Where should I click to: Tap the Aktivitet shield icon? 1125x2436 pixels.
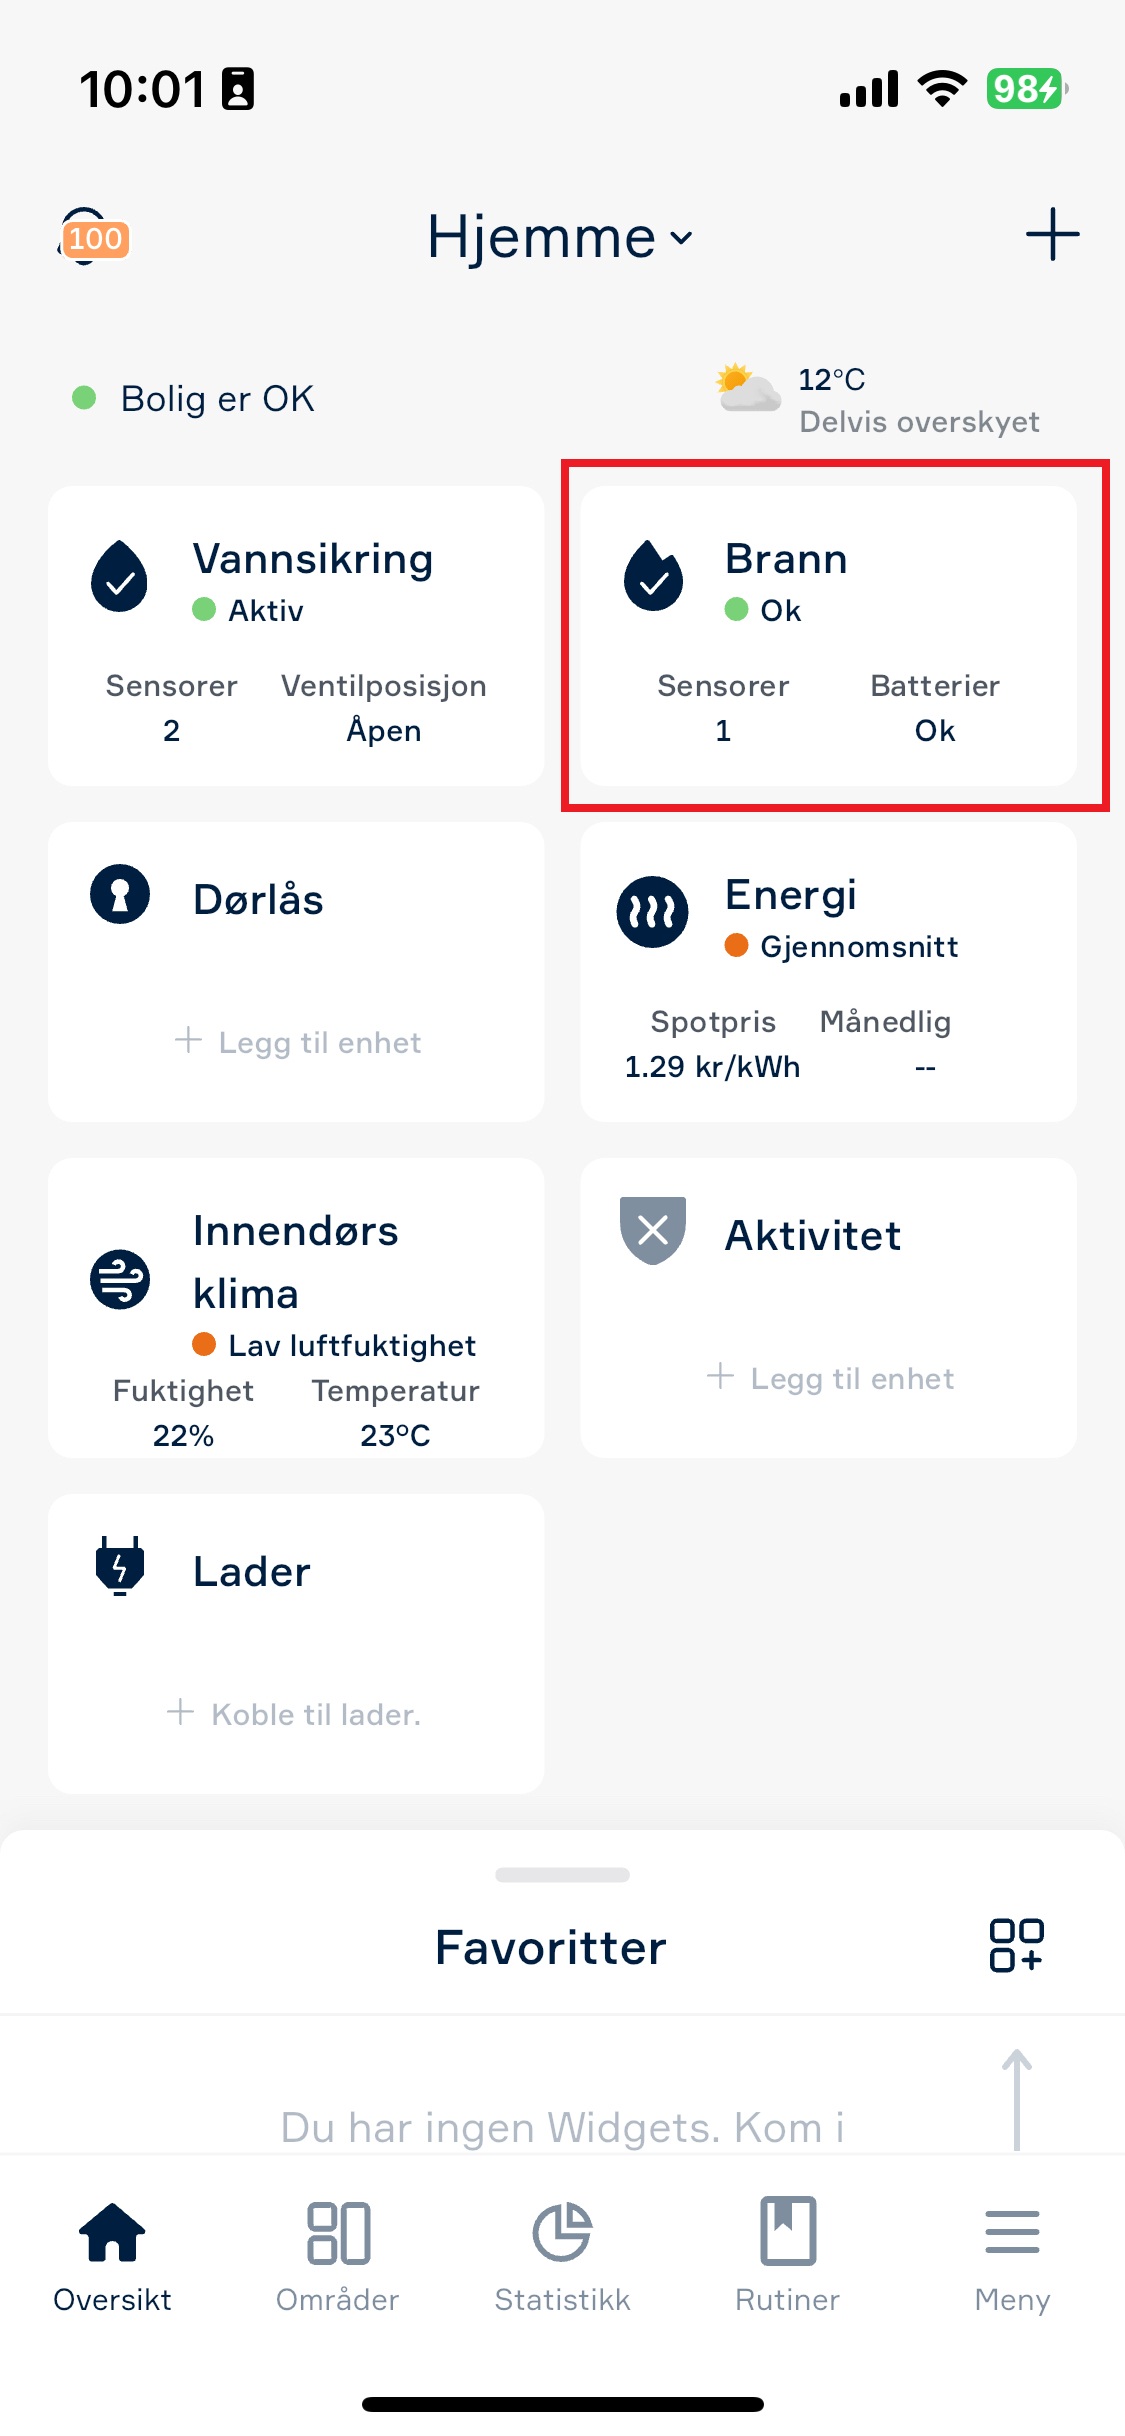pos(653,1230)
